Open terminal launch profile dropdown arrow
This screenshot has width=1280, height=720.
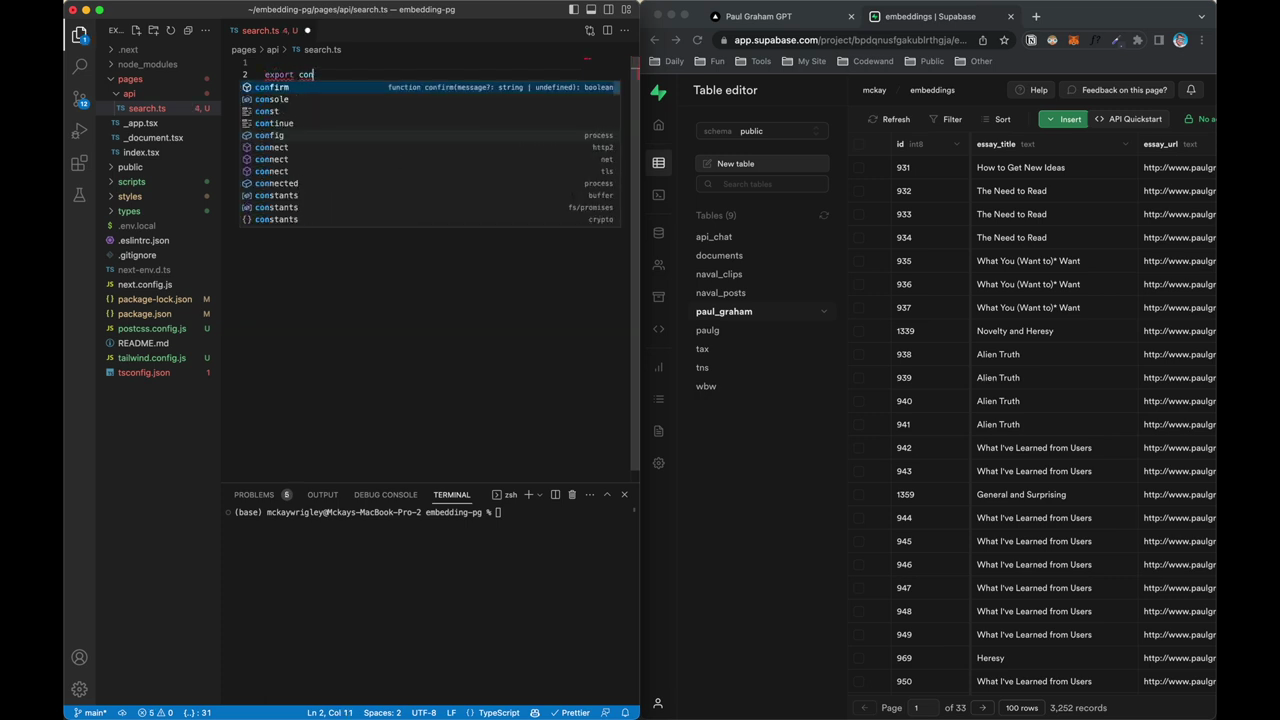(540, 494)
